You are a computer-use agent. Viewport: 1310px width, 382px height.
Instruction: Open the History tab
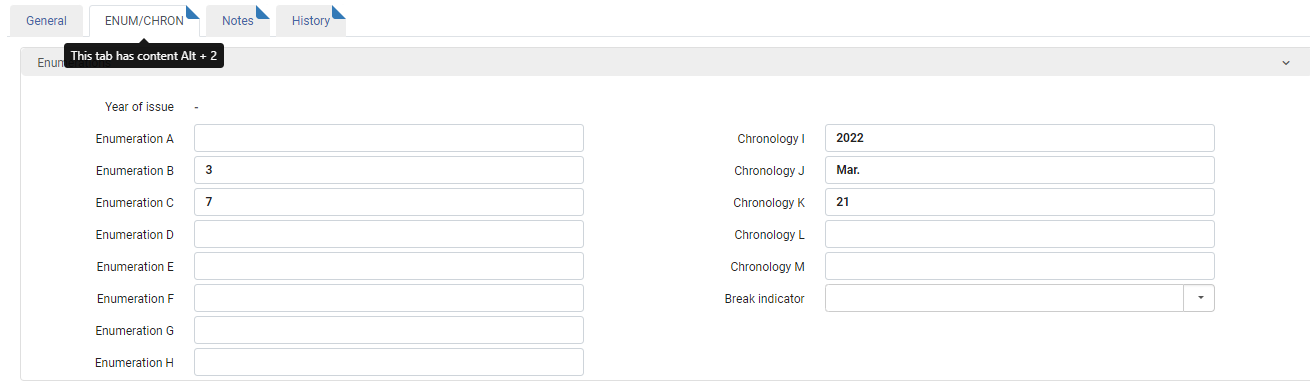point(311,21)
